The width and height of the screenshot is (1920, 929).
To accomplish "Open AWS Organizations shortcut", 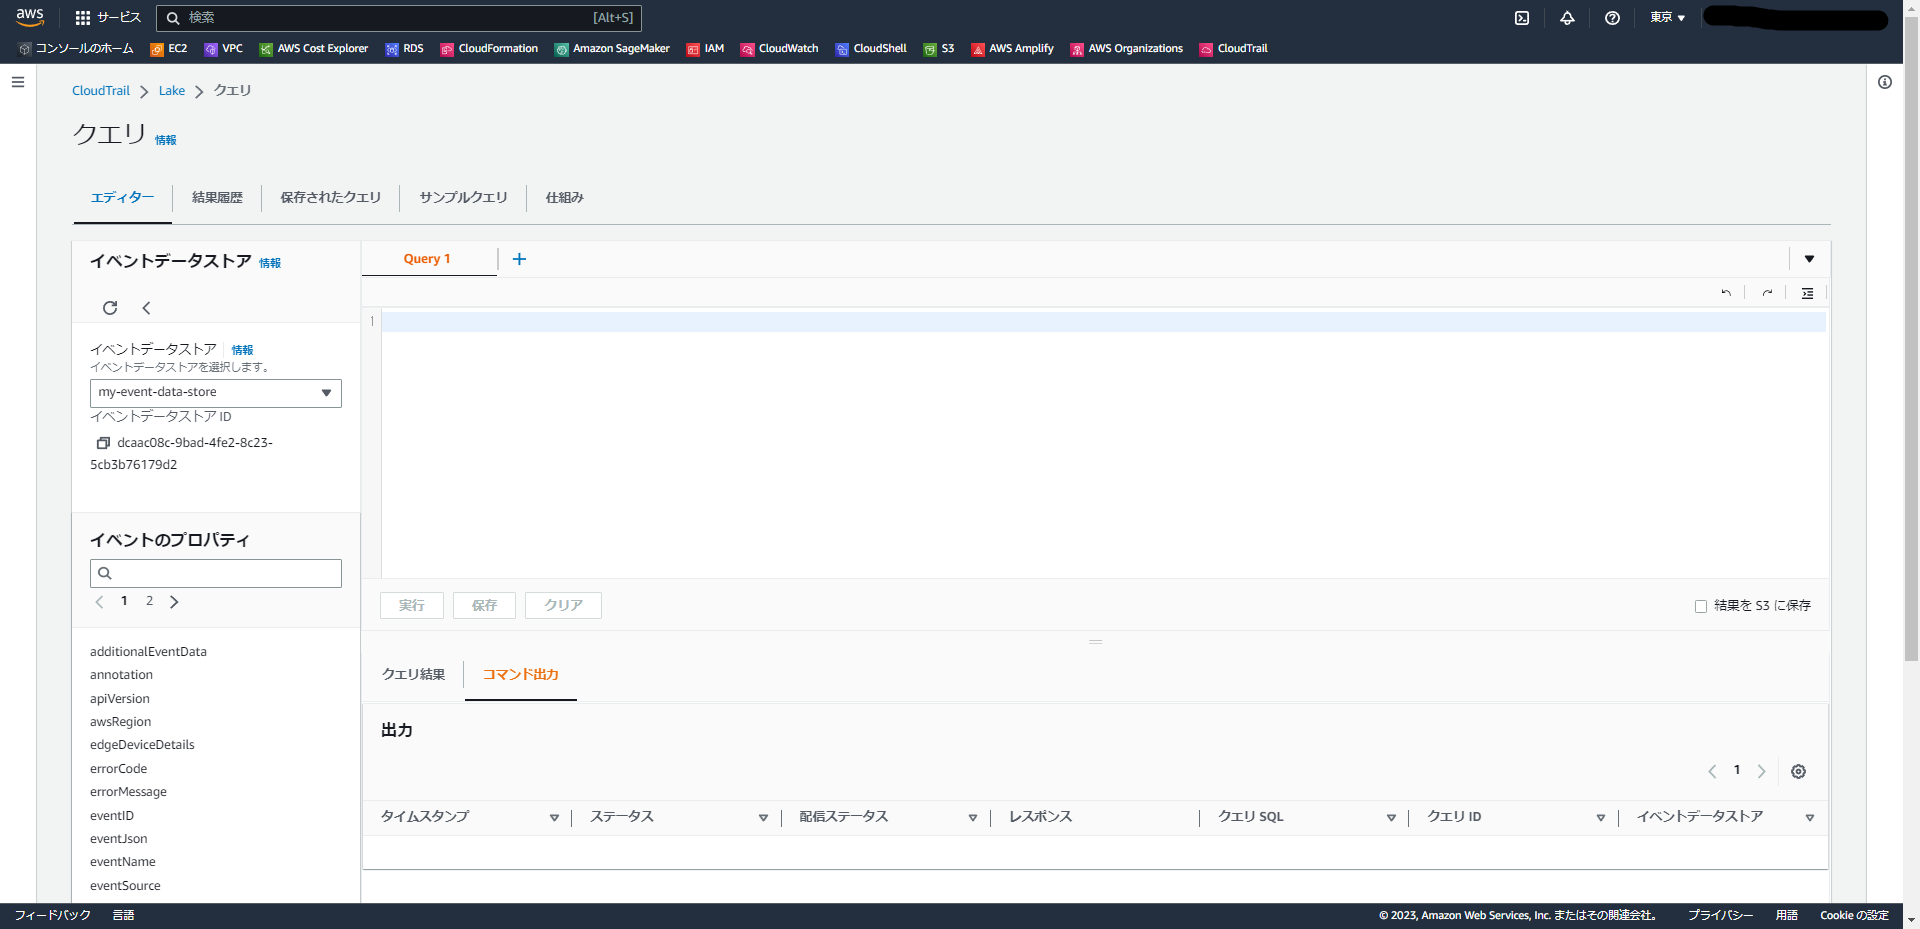I will coord(1126,49).
